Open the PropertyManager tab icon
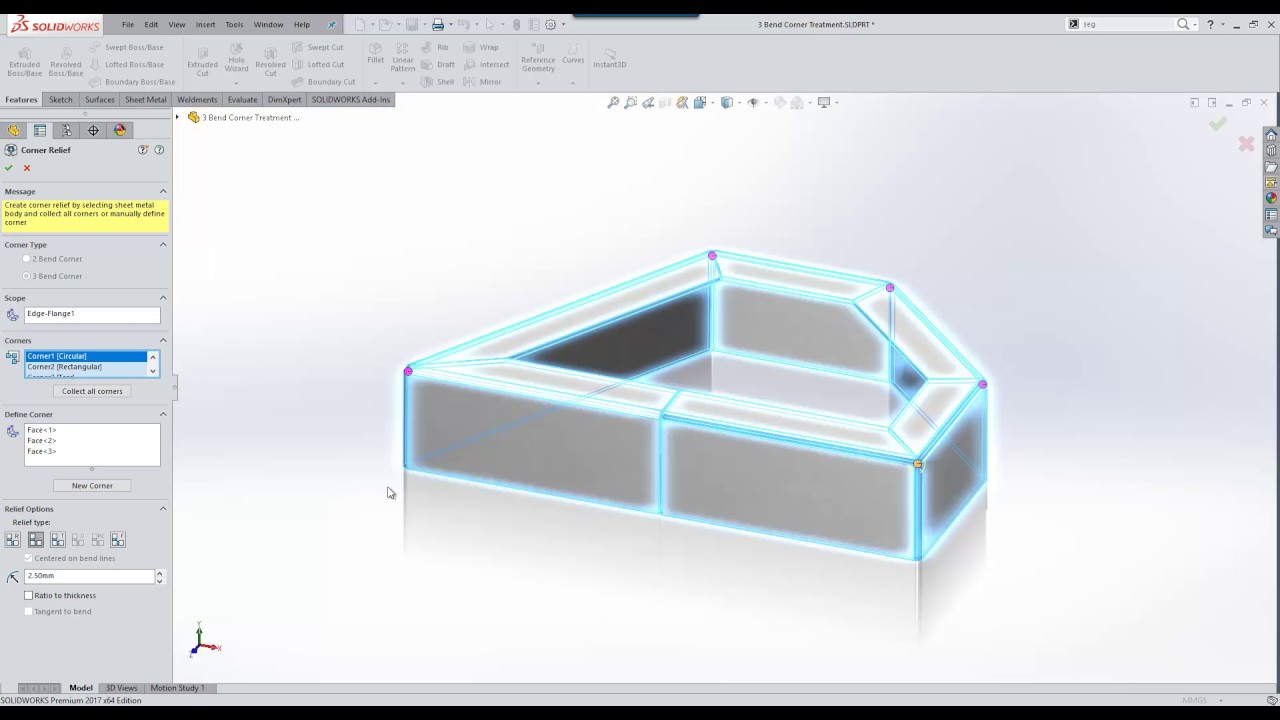 tap(40, 130)
